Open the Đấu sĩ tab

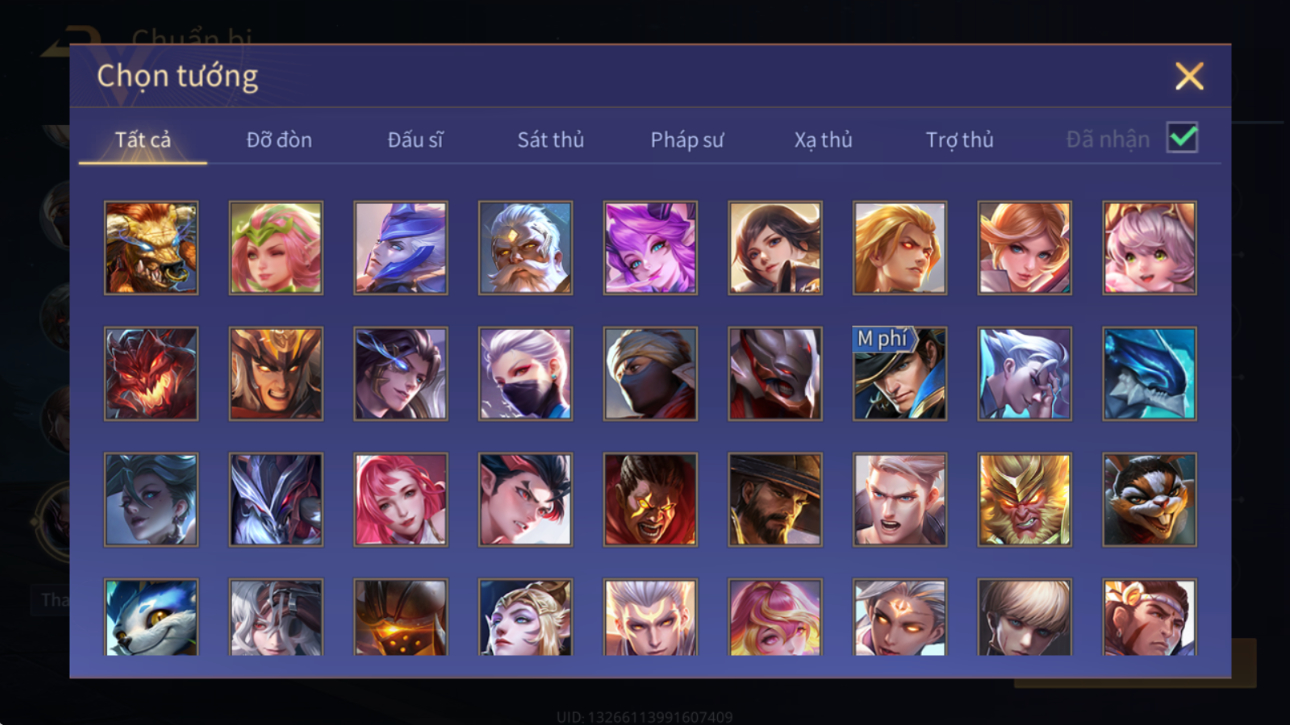click(x=415, y=140)
